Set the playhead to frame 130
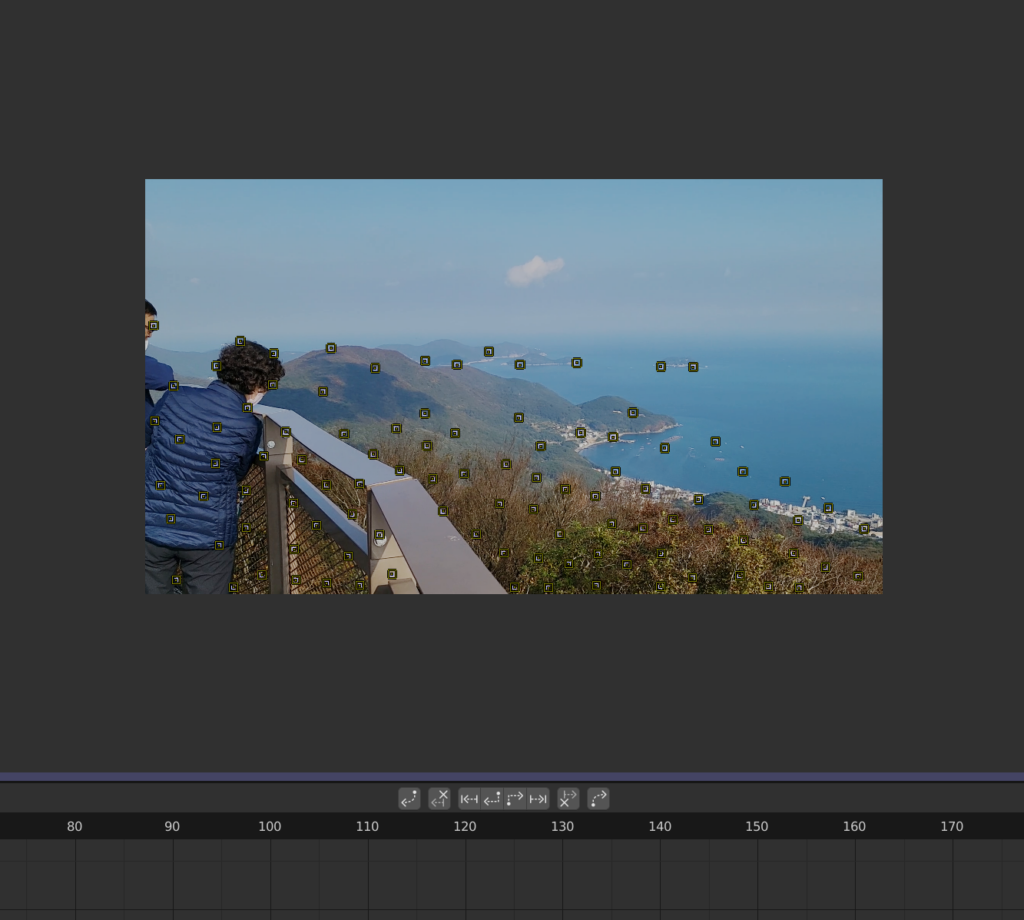1024x920 pixels. click(562, 826)
